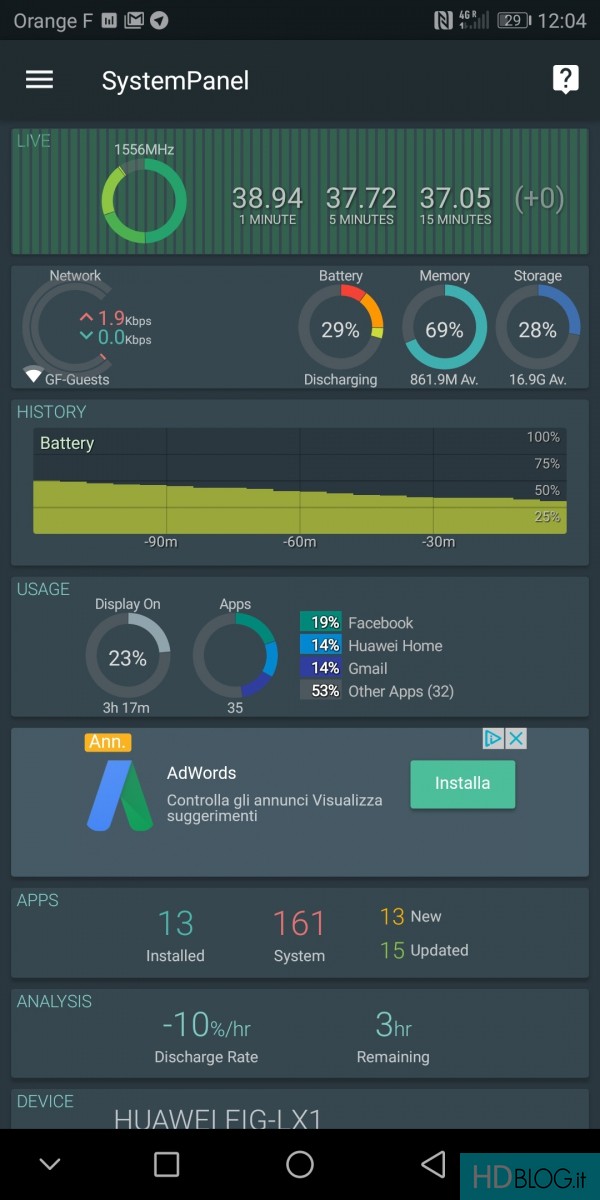Open the CPU frequency ring gauge
The width and height of the screenshot is (600, 1200).
(x=144, y=201)
